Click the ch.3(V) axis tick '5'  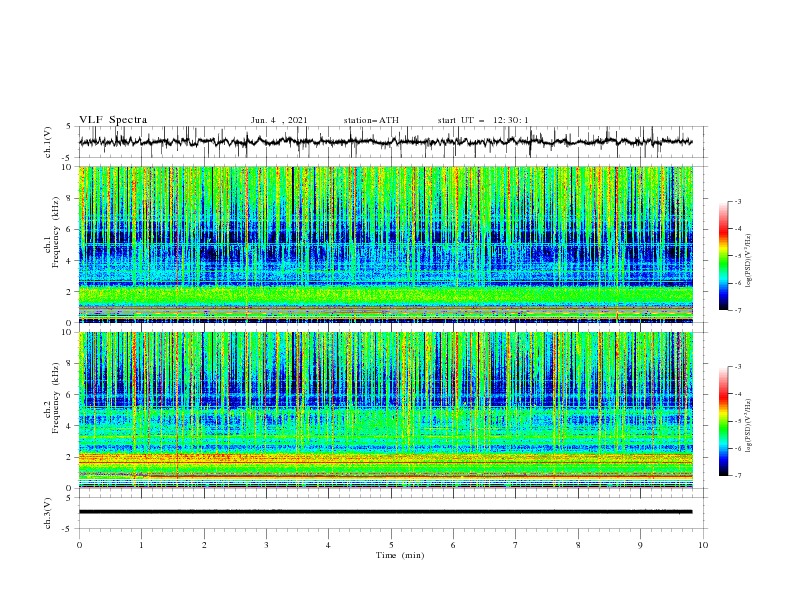(69, 497)
